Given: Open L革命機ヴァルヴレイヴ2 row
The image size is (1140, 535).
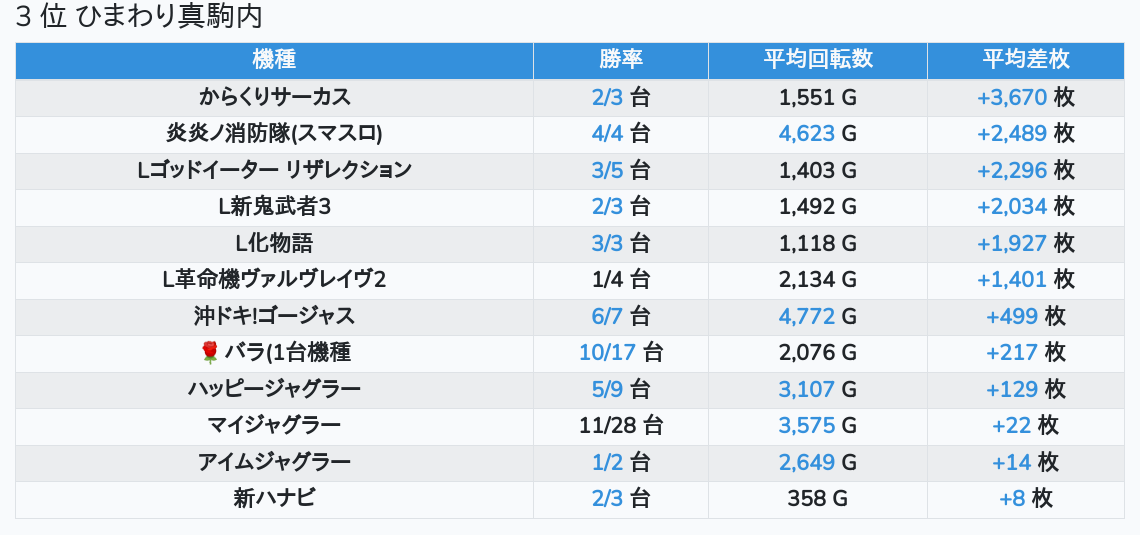Looking at the screenshot, I should pos(274,279).
